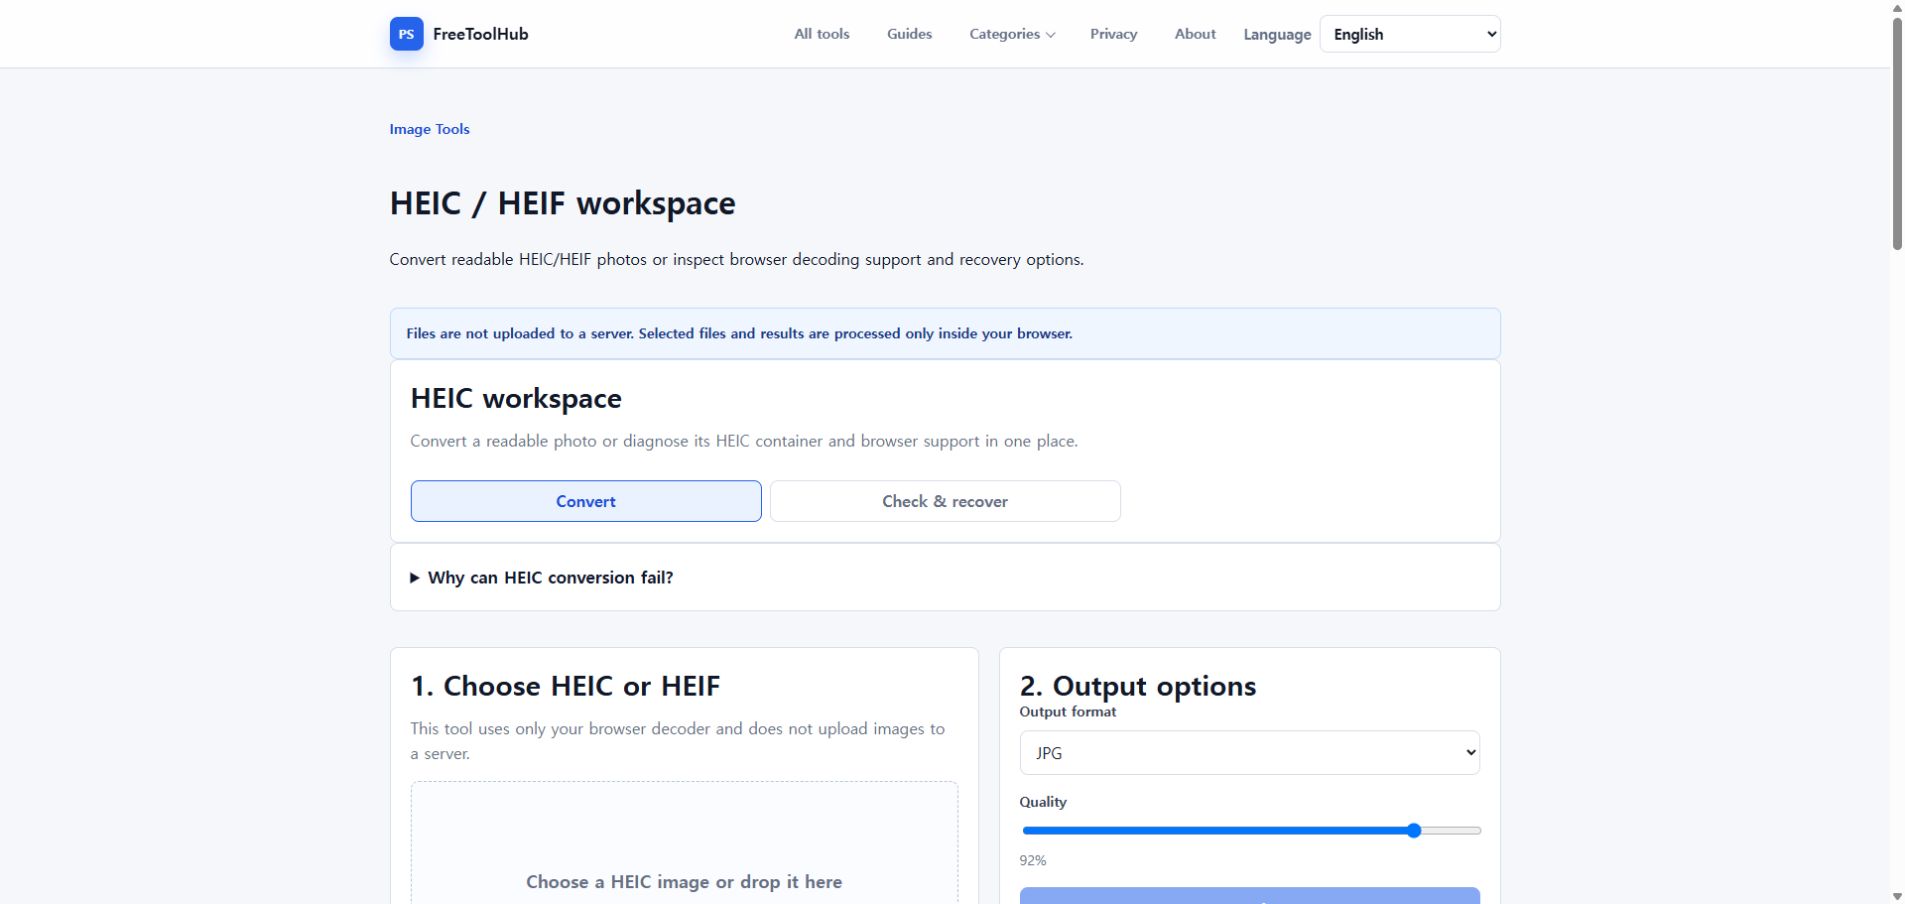Screen dimensions: 1905x904
Task: Click the PS FreeToolHub logo icon
Action: [x=406, y=34]
